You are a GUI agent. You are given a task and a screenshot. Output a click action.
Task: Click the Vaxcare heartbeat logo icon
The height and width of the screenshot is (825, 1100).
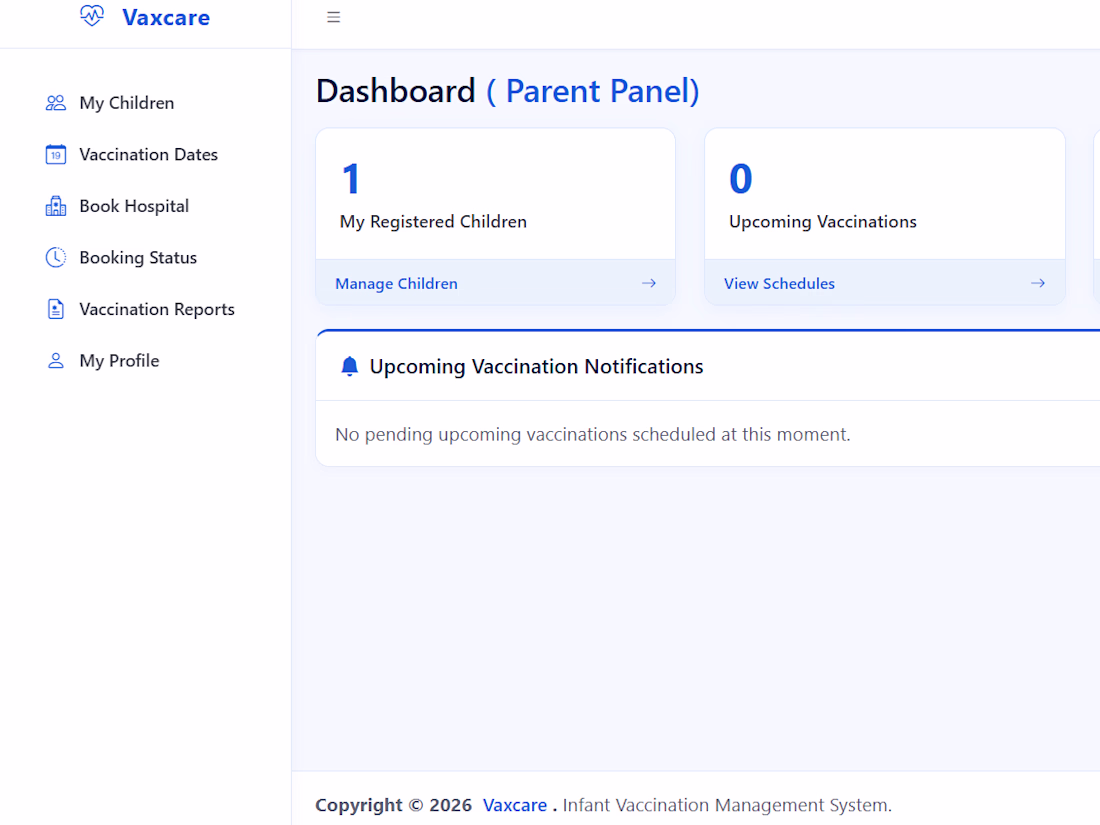coord(92,15)
